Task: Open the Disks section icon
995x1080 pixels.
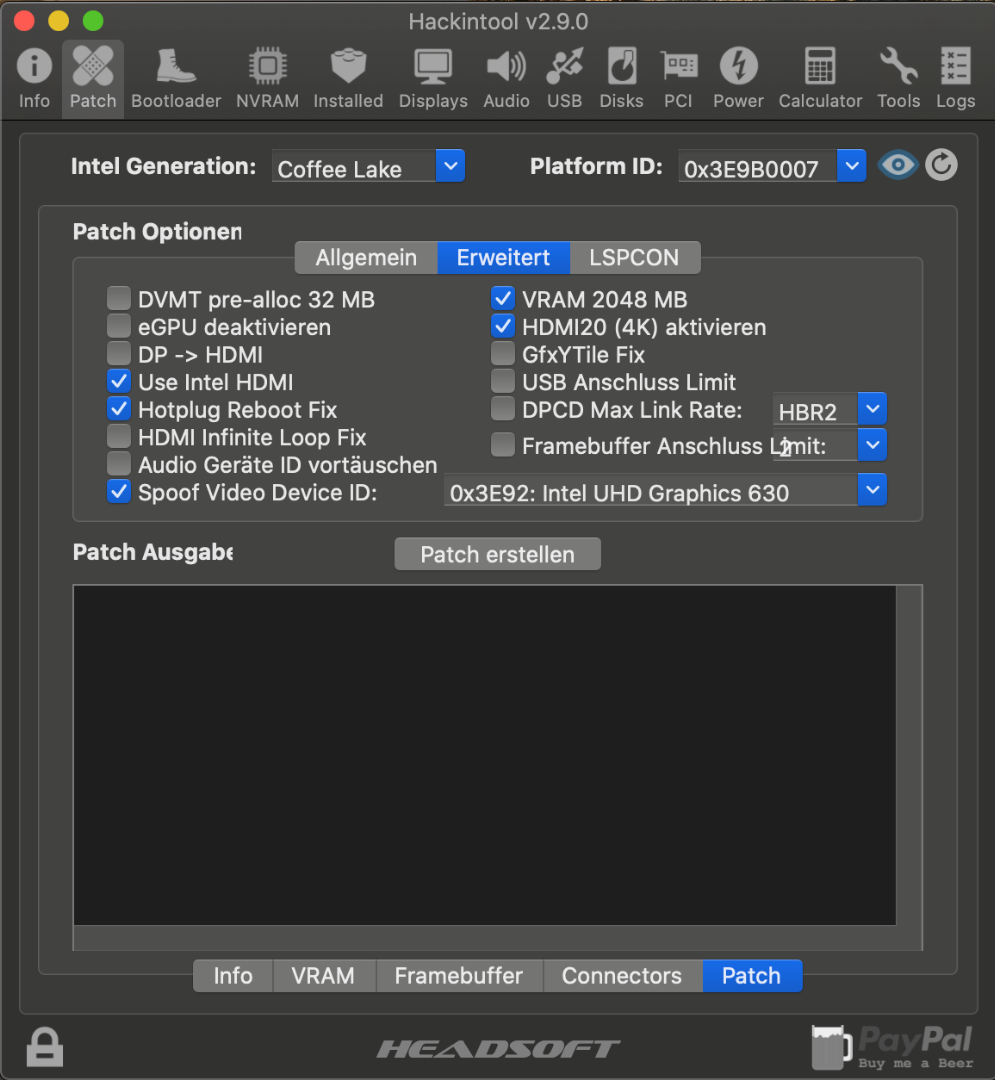Action: [621, 77]
